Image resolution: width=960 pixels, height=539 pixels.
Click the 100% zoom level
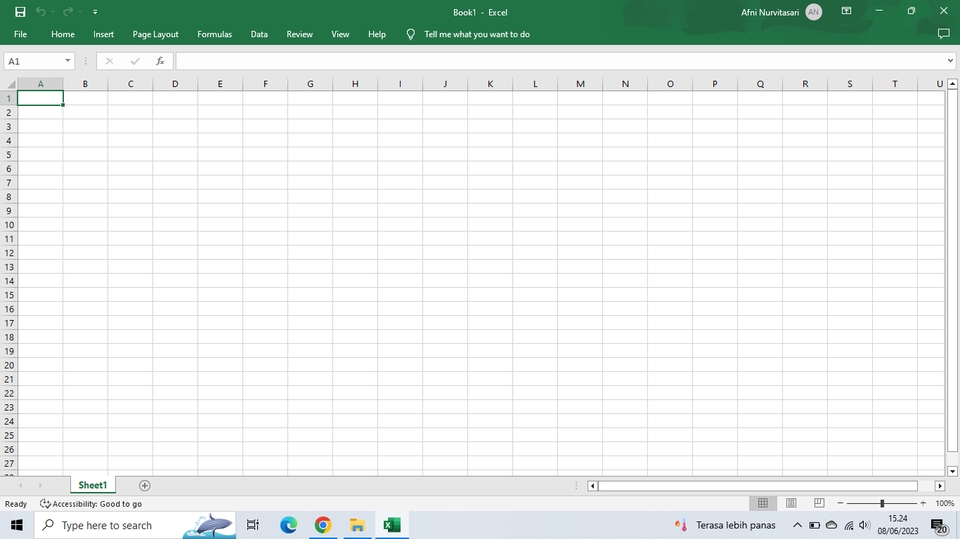[x=945, y=503]
